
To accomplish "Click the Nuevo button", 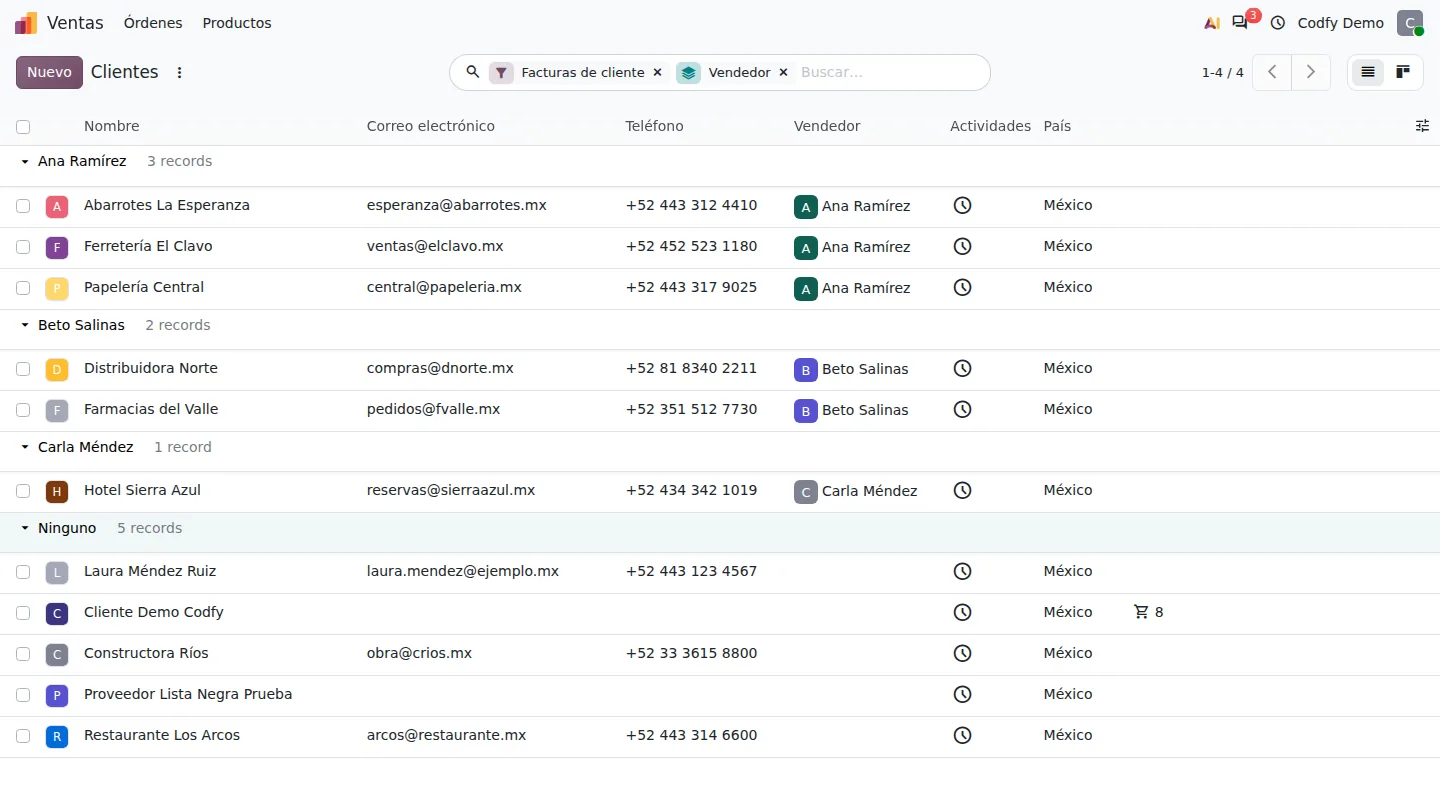I will pos(49,72).
